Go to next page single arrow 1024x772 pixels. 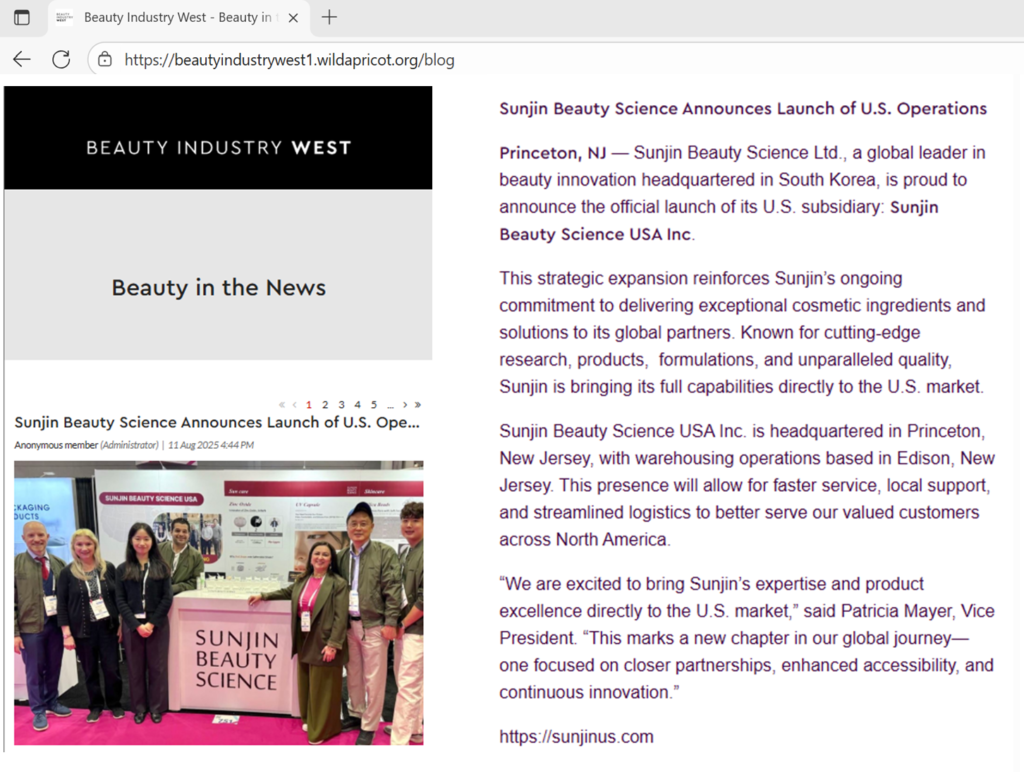(404, 405)
